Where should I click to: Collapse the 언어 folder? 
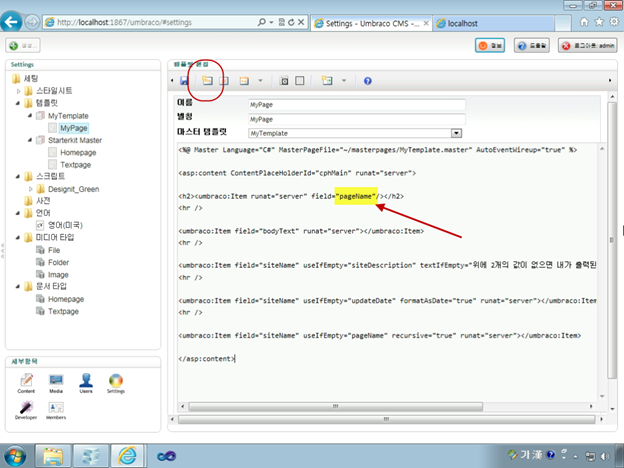click(18, 213)
